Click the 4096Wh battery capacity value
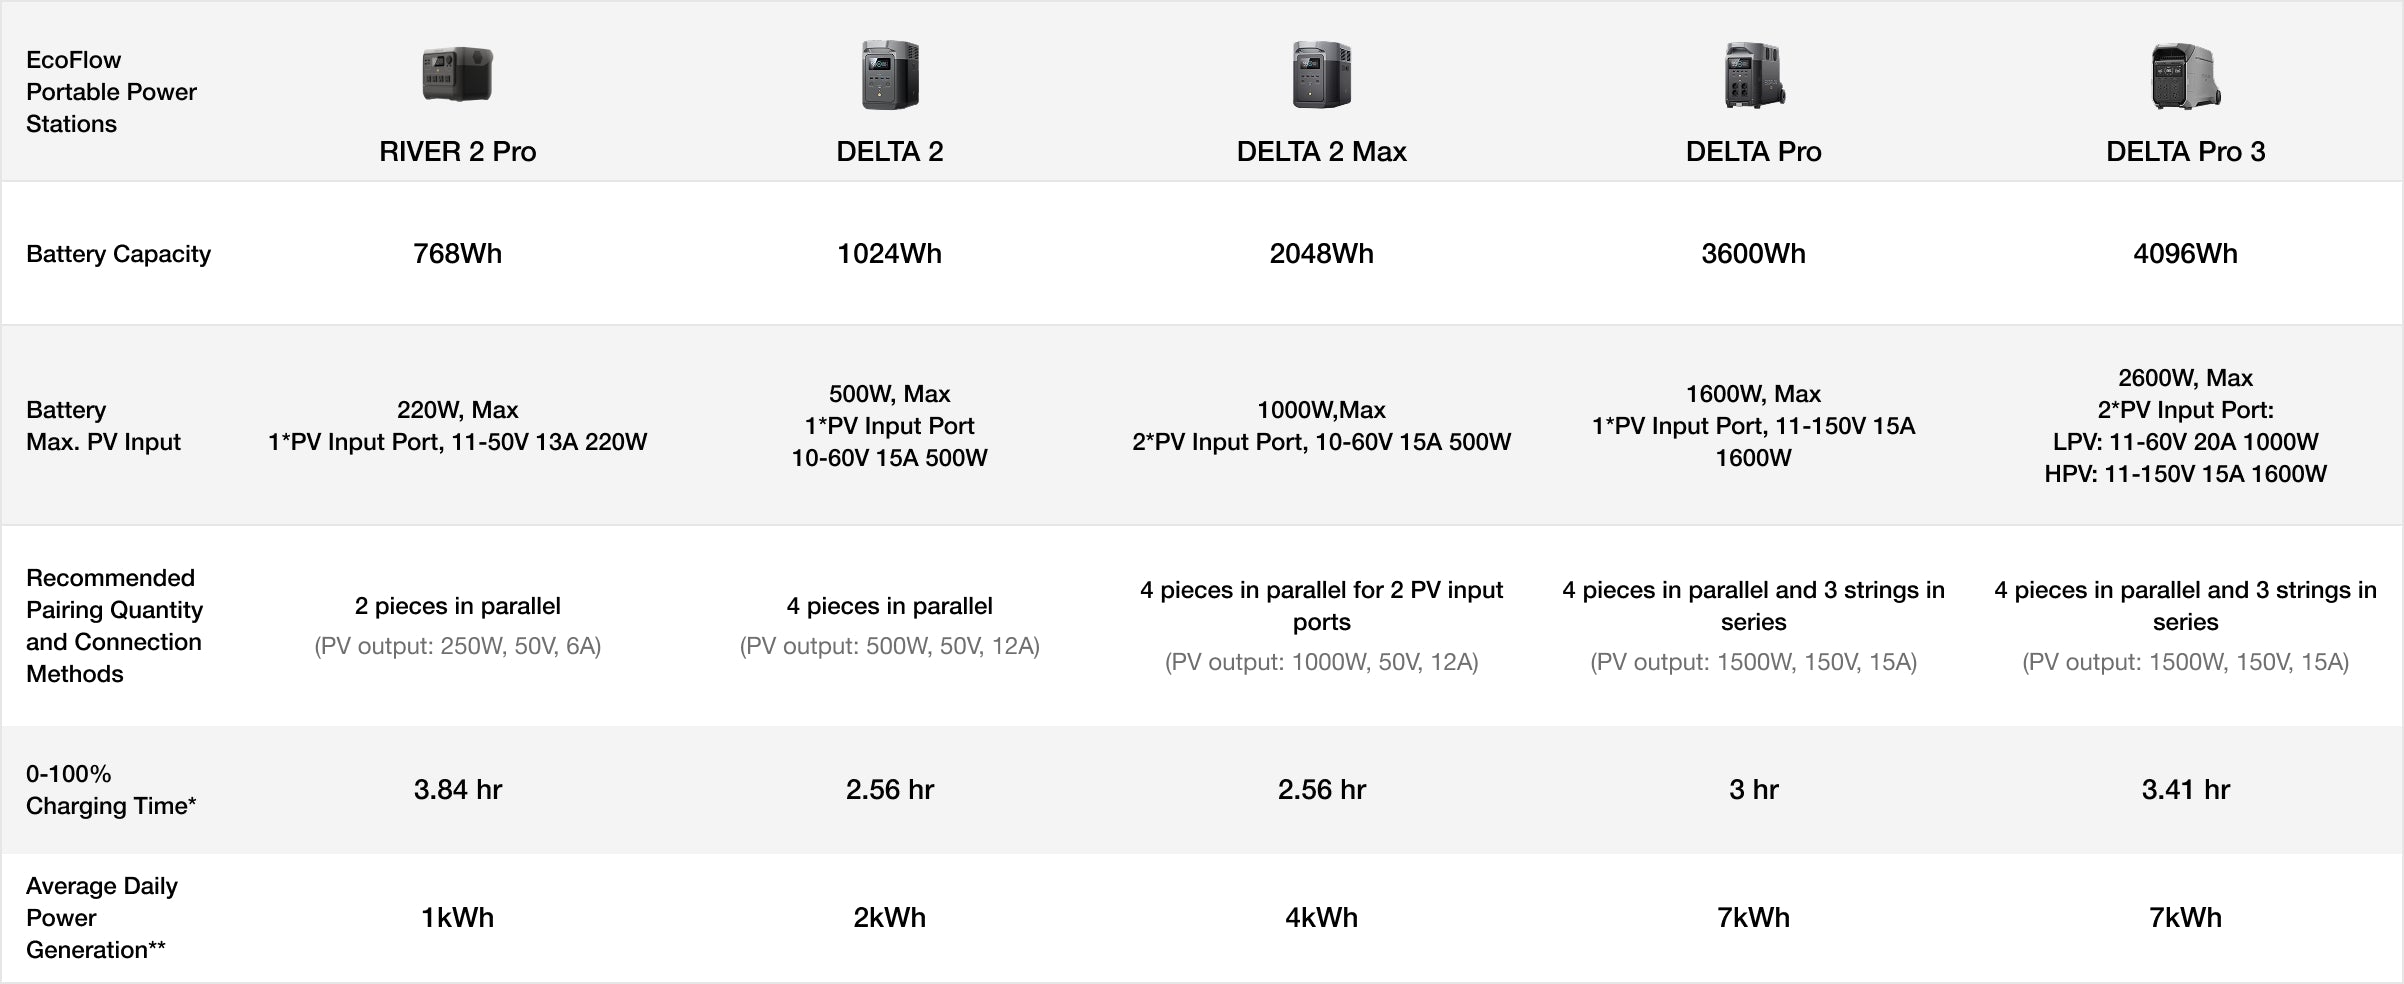The image size is (2404, 984). pos(2185,254)
